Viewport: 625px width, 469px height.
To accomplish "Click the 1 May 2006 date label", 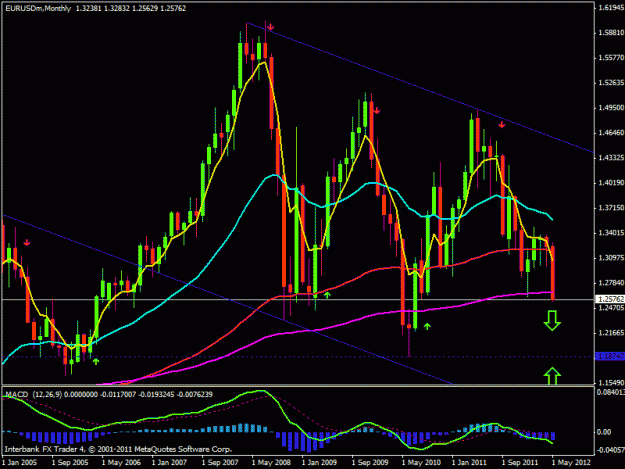I will [121, 462].
